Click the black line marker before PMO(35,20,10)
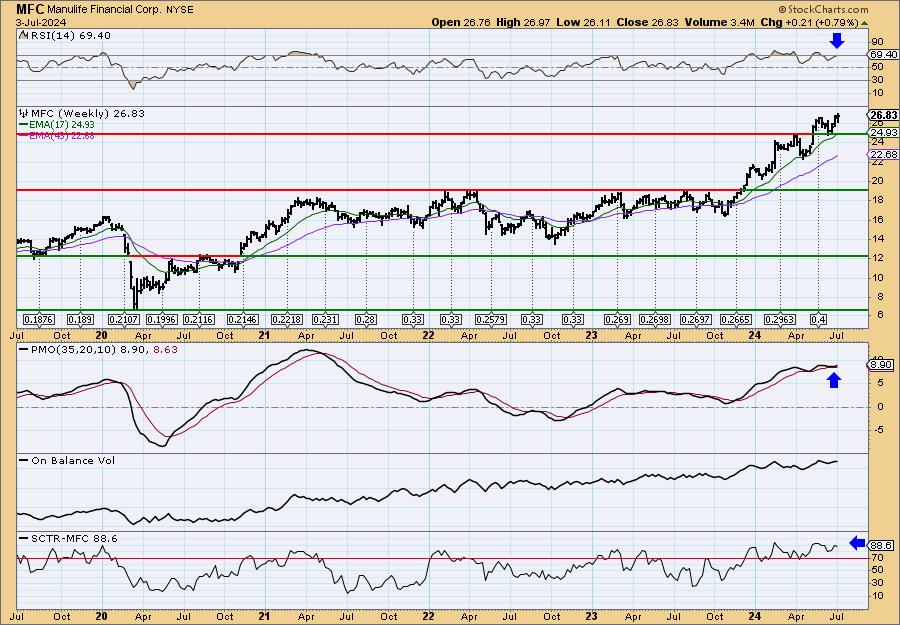This screenshot has width=900, height=625. (24, 349)
